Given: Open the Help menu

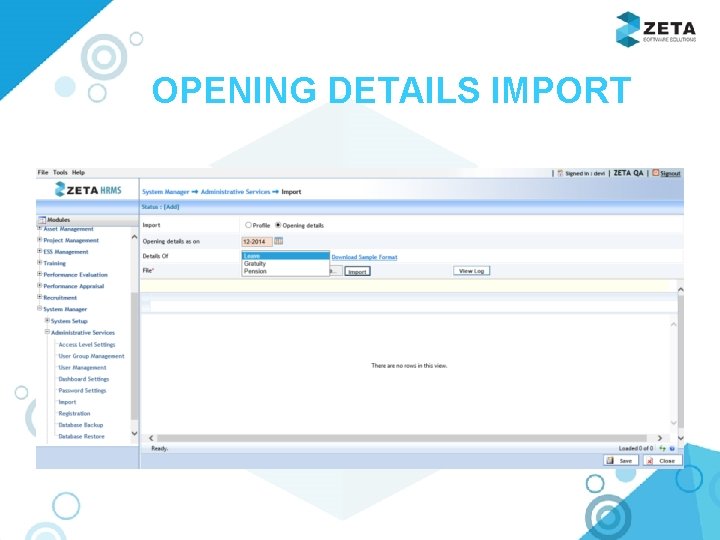Looking at the screenshot, I should [78, 173].
